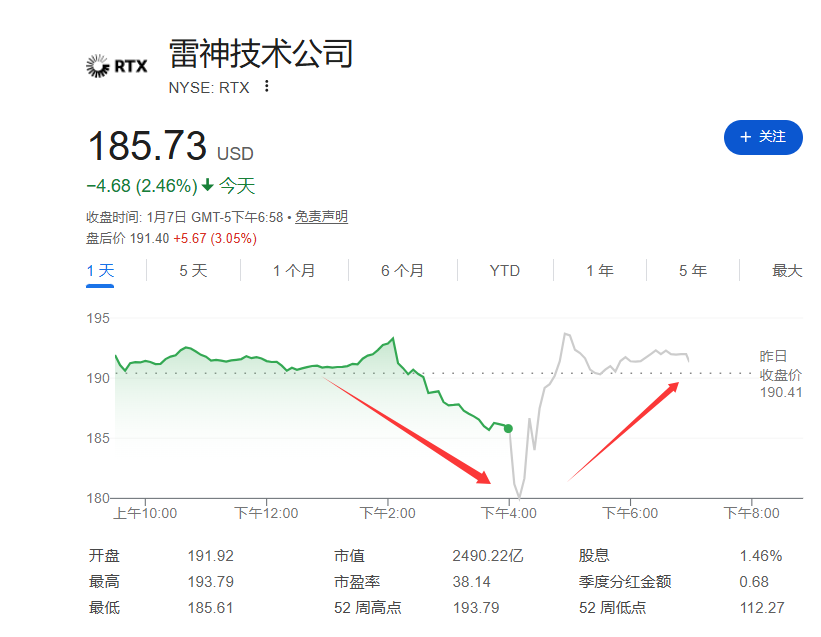821x637 pixels.
Task: Click the green down arrow beside percentage change
Action: (x=207, y=185)
